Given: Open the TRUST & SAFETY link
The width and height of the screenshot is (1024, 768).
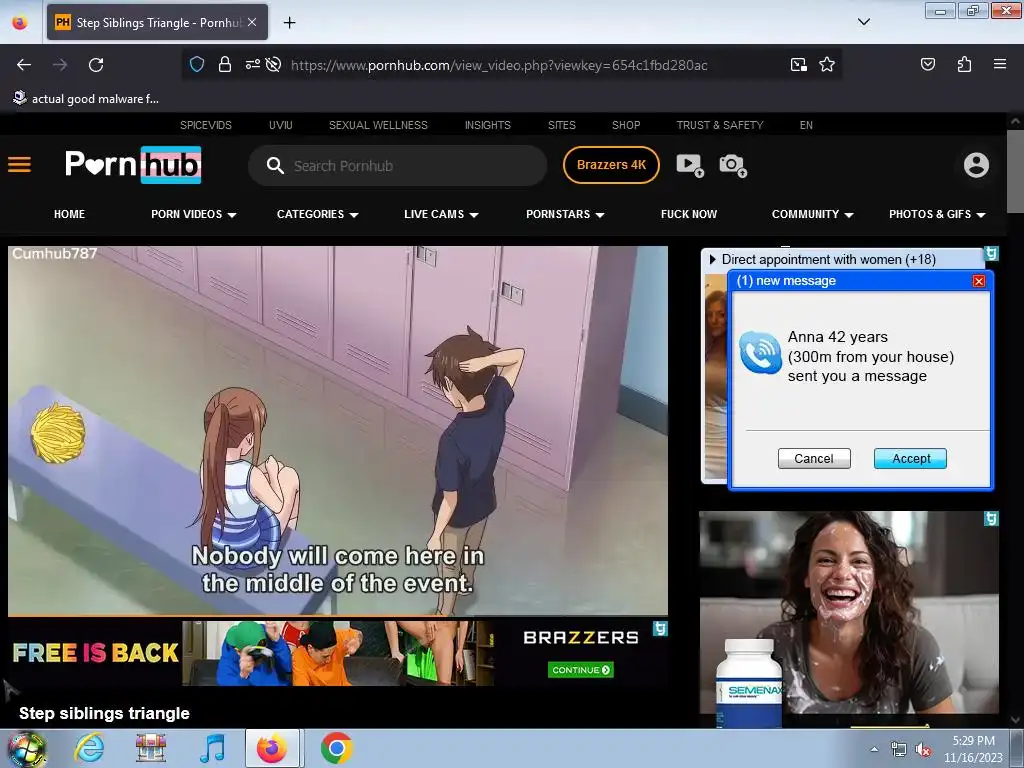Looking at the screenshot, I should tap(720, 125).
